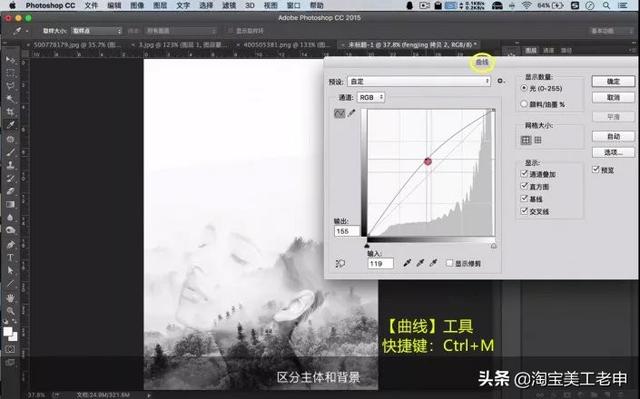Click the white point slider under the curve

coord(493,246)
